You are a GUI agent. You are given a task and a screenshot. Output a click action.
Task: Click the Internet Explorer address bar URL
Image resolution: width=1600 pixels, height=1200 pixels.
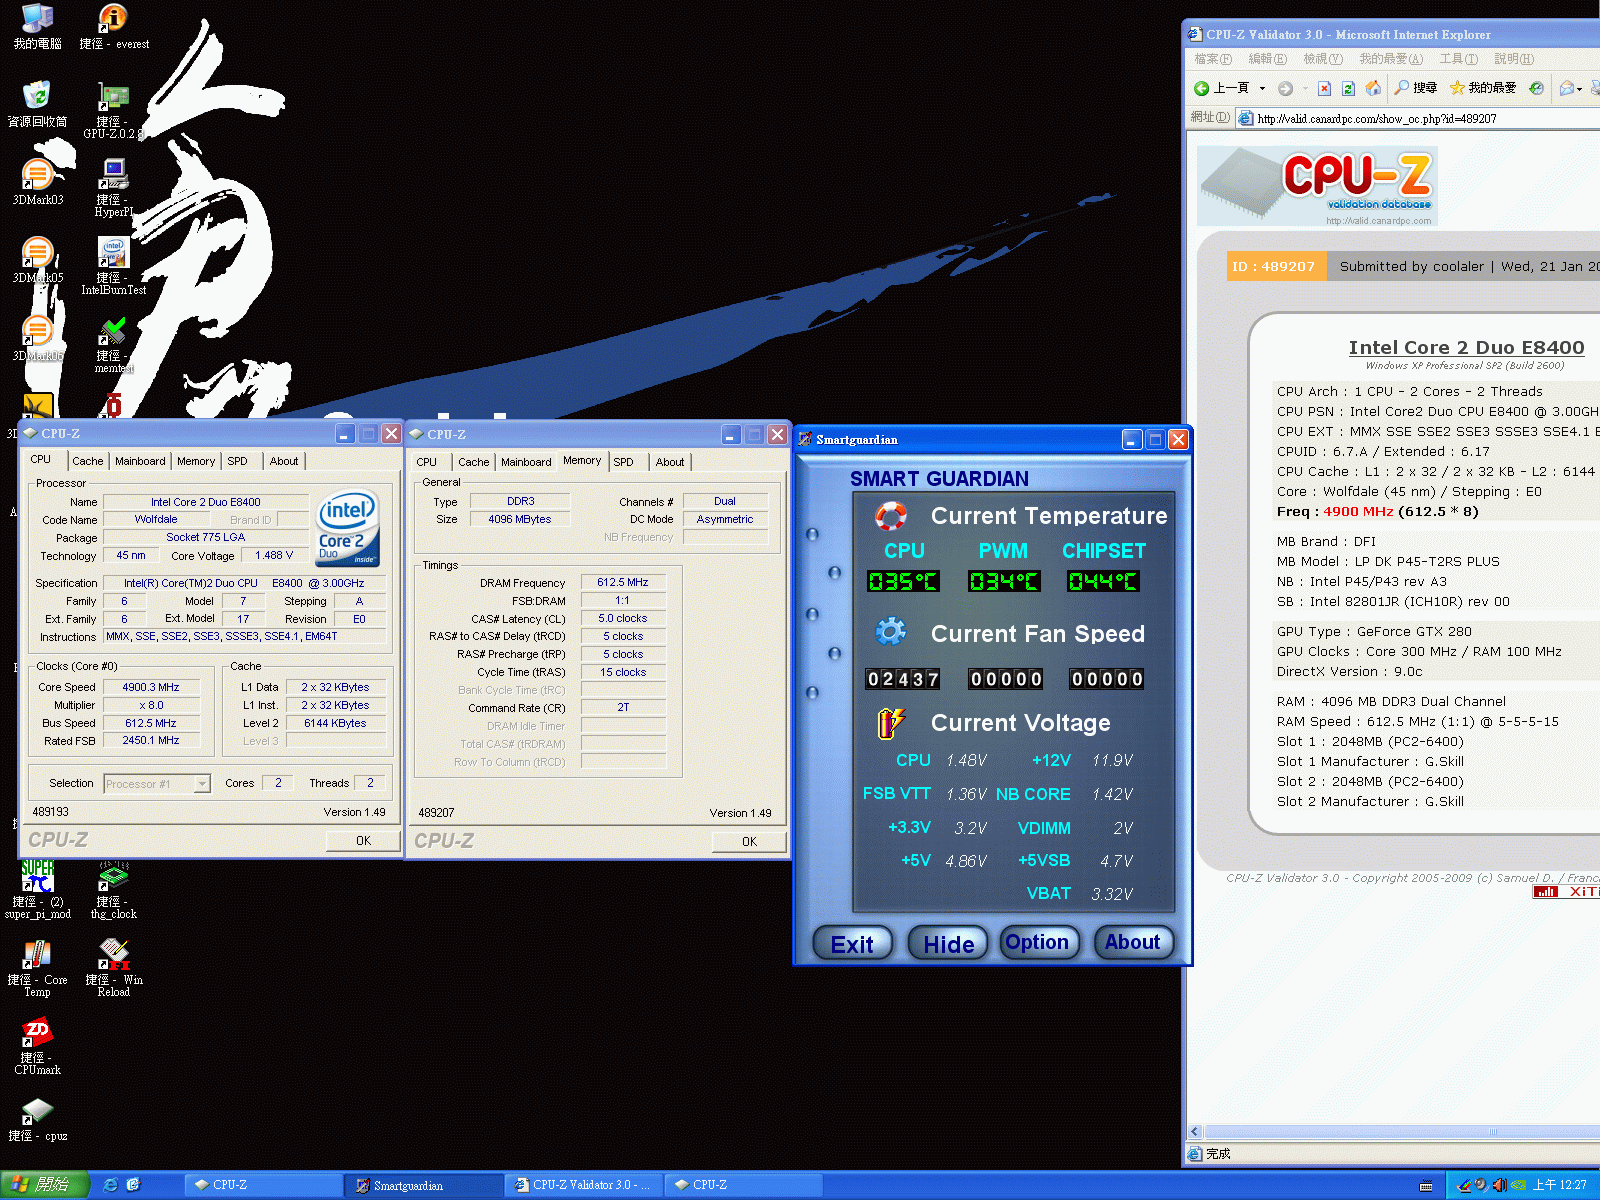pyautogui.click(x=1377, y=118)
